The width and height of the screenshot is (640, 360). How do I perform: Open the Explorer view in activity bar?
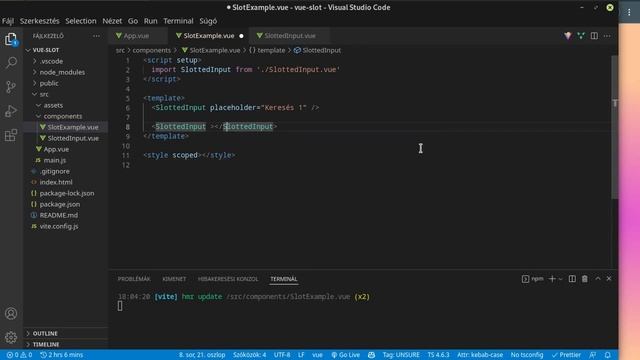click(x=11, y=40)
